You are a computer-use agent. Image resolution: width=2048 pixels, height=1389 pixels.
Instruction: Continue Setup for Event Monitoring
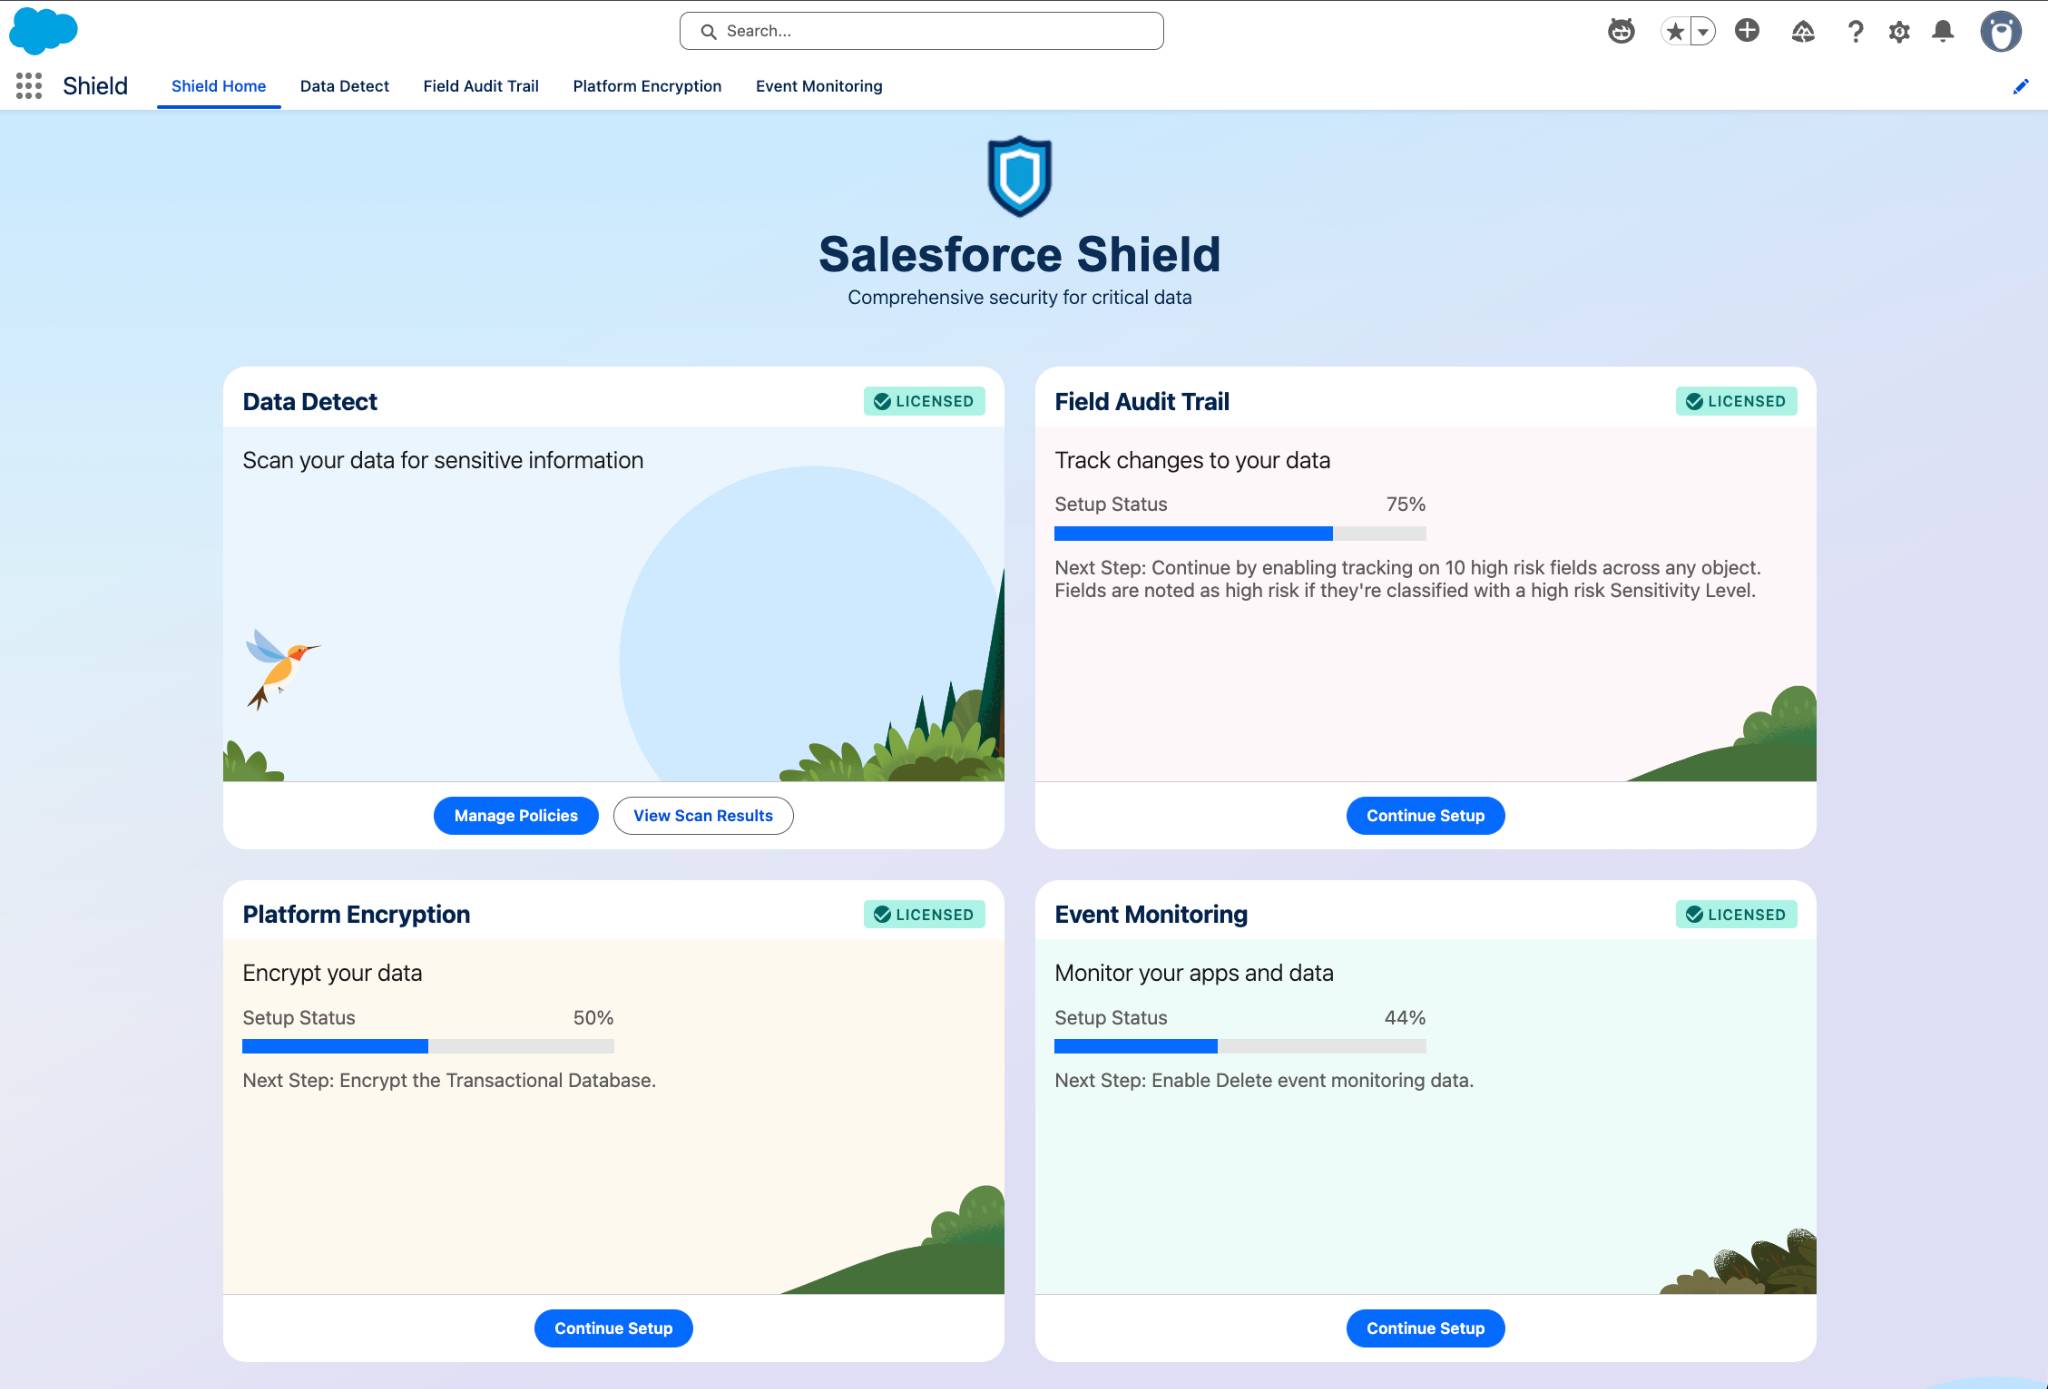1425,1328
